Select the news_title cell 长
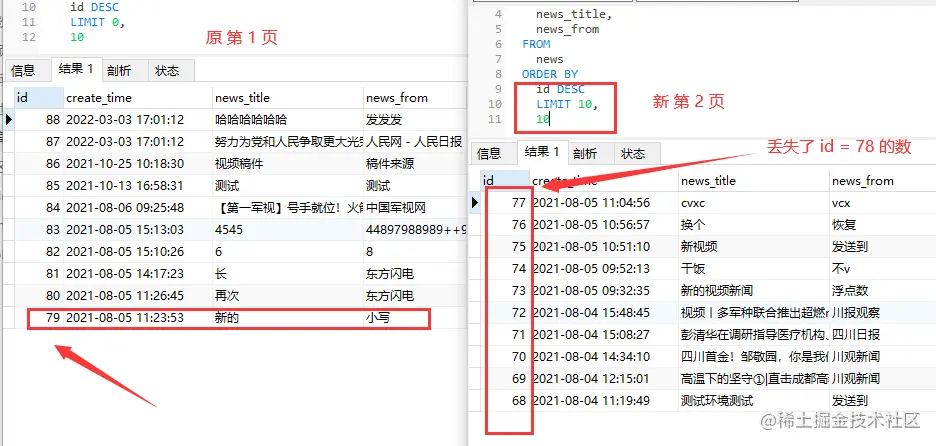The width and height of the screenshot is (936, 446). coord(288,274)
